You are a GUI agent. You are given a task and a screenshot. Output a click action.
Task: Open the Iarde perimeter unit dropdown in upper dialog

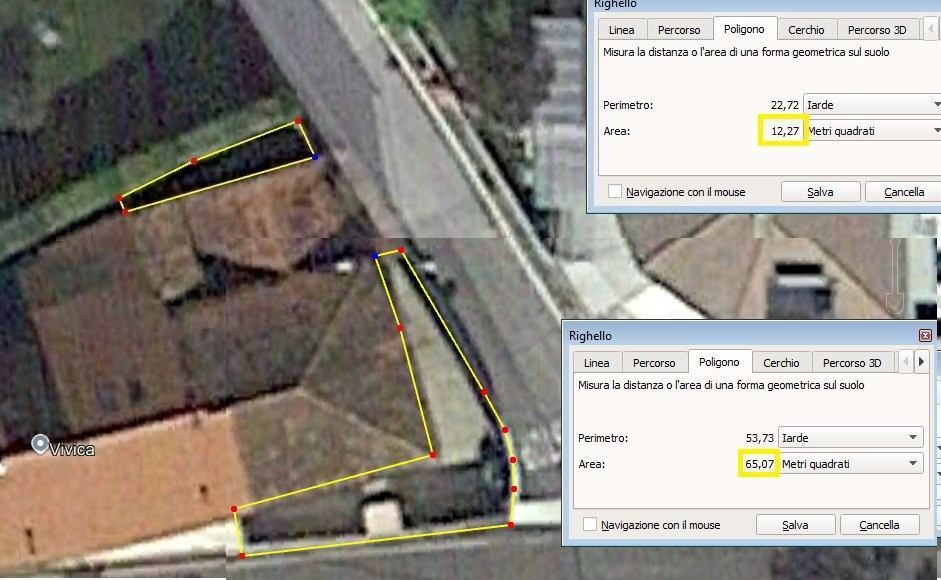click(x=872, y=105)
